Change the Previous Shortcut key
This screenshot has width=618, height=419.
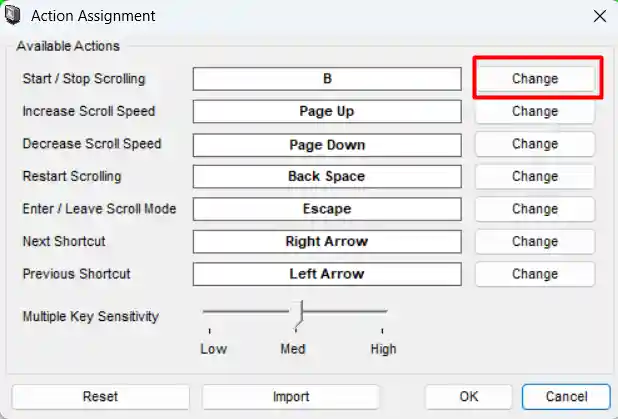pyautogui.click(x=535, y=274)
